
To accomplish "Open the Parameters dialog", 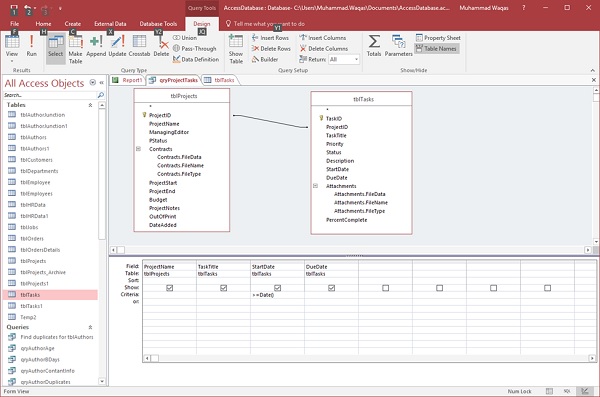I will point(398,46).
